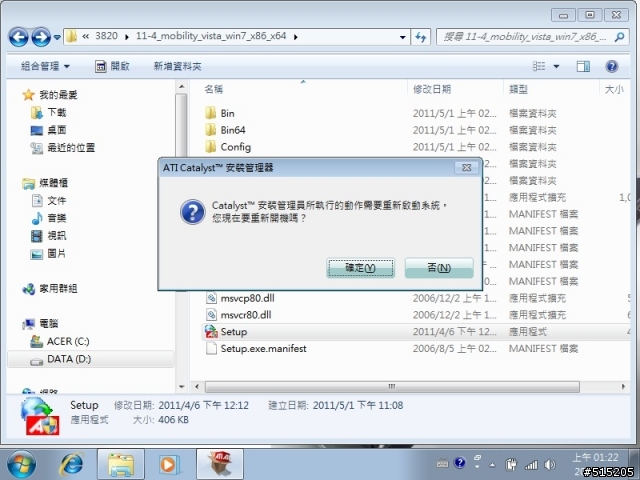Click the network signal tray icon
Image resolution: width=640 pixels, height=480 pixels.
[531, 464]
